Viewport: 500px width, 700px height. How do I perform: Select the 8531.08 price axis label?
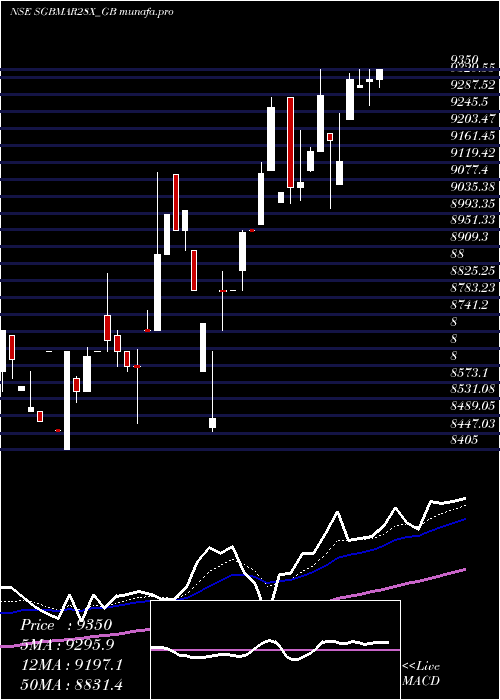[x=473, y=388]
